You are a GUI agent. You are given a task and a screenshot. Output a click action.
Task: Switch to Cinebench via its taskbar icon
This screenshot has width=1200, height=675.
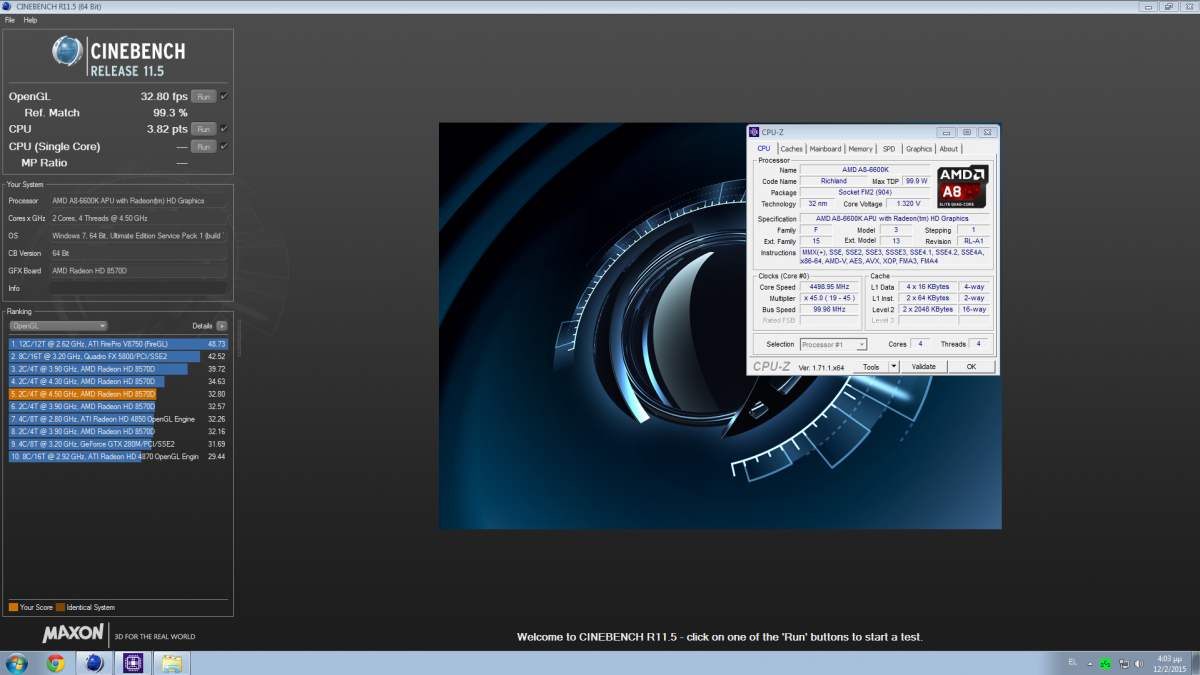(x=94, y=663)
